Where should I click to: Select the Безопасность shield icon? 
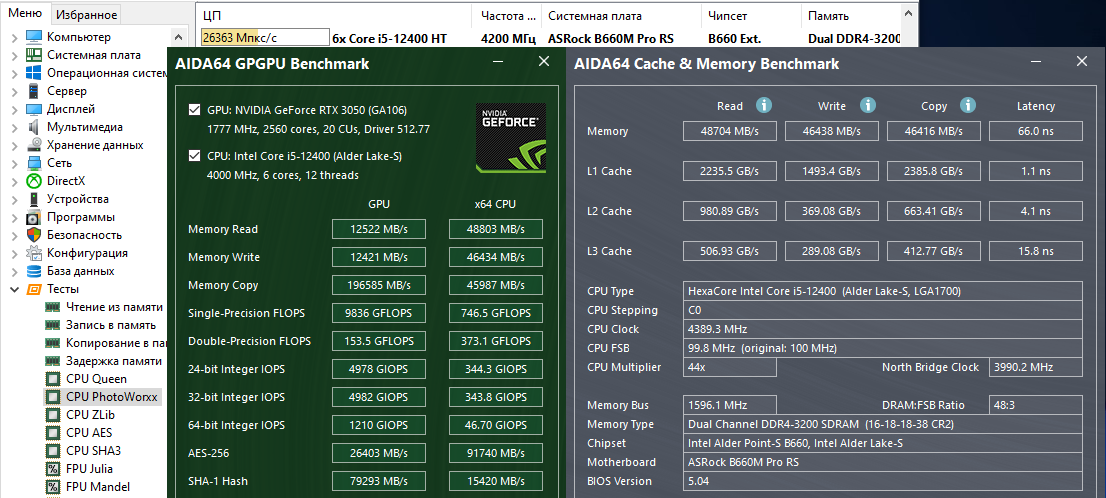pos(33,235)
